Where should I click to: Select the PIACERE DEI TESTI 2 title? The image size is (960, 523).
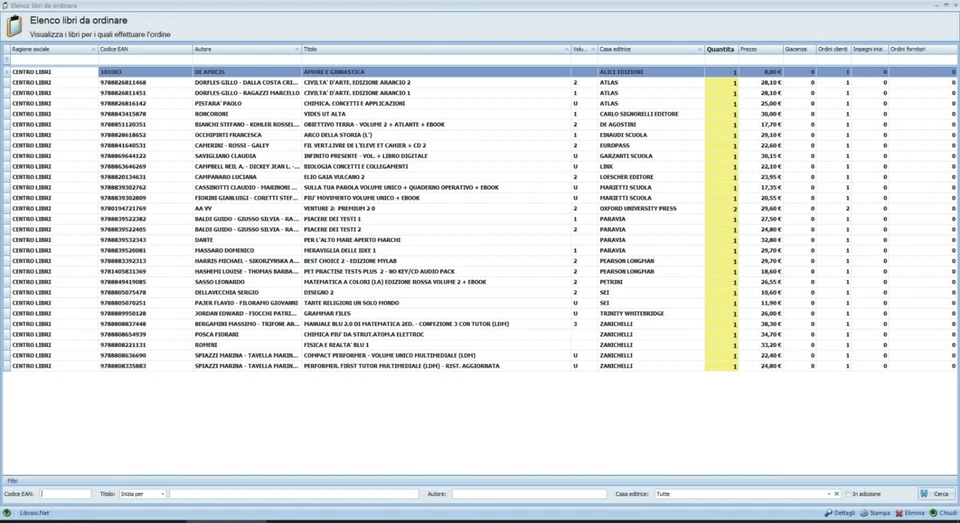pyautogui.click(x=435, y=229)
